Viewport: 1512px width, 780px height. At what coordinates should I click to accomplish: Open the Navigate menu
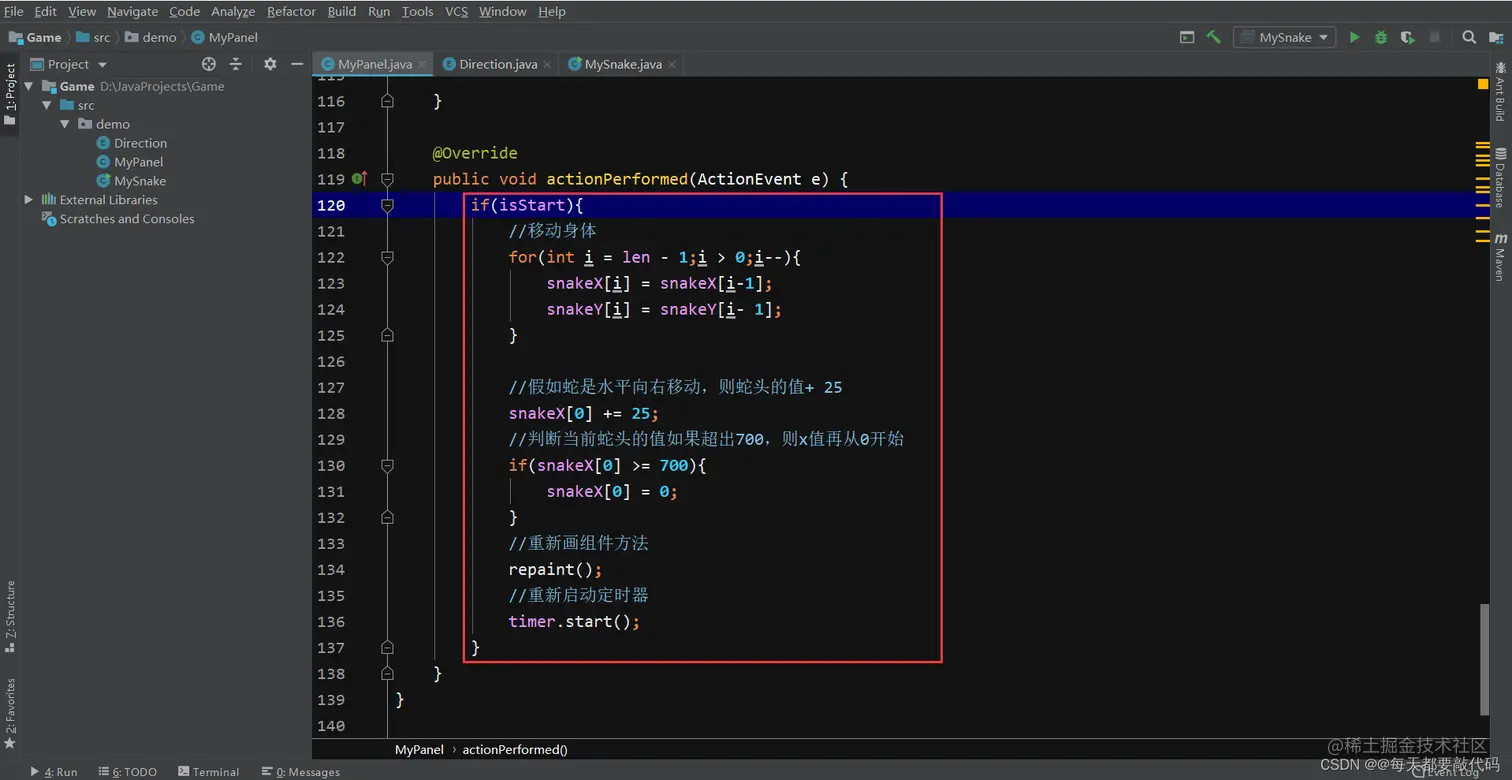[x=132, y=11]
